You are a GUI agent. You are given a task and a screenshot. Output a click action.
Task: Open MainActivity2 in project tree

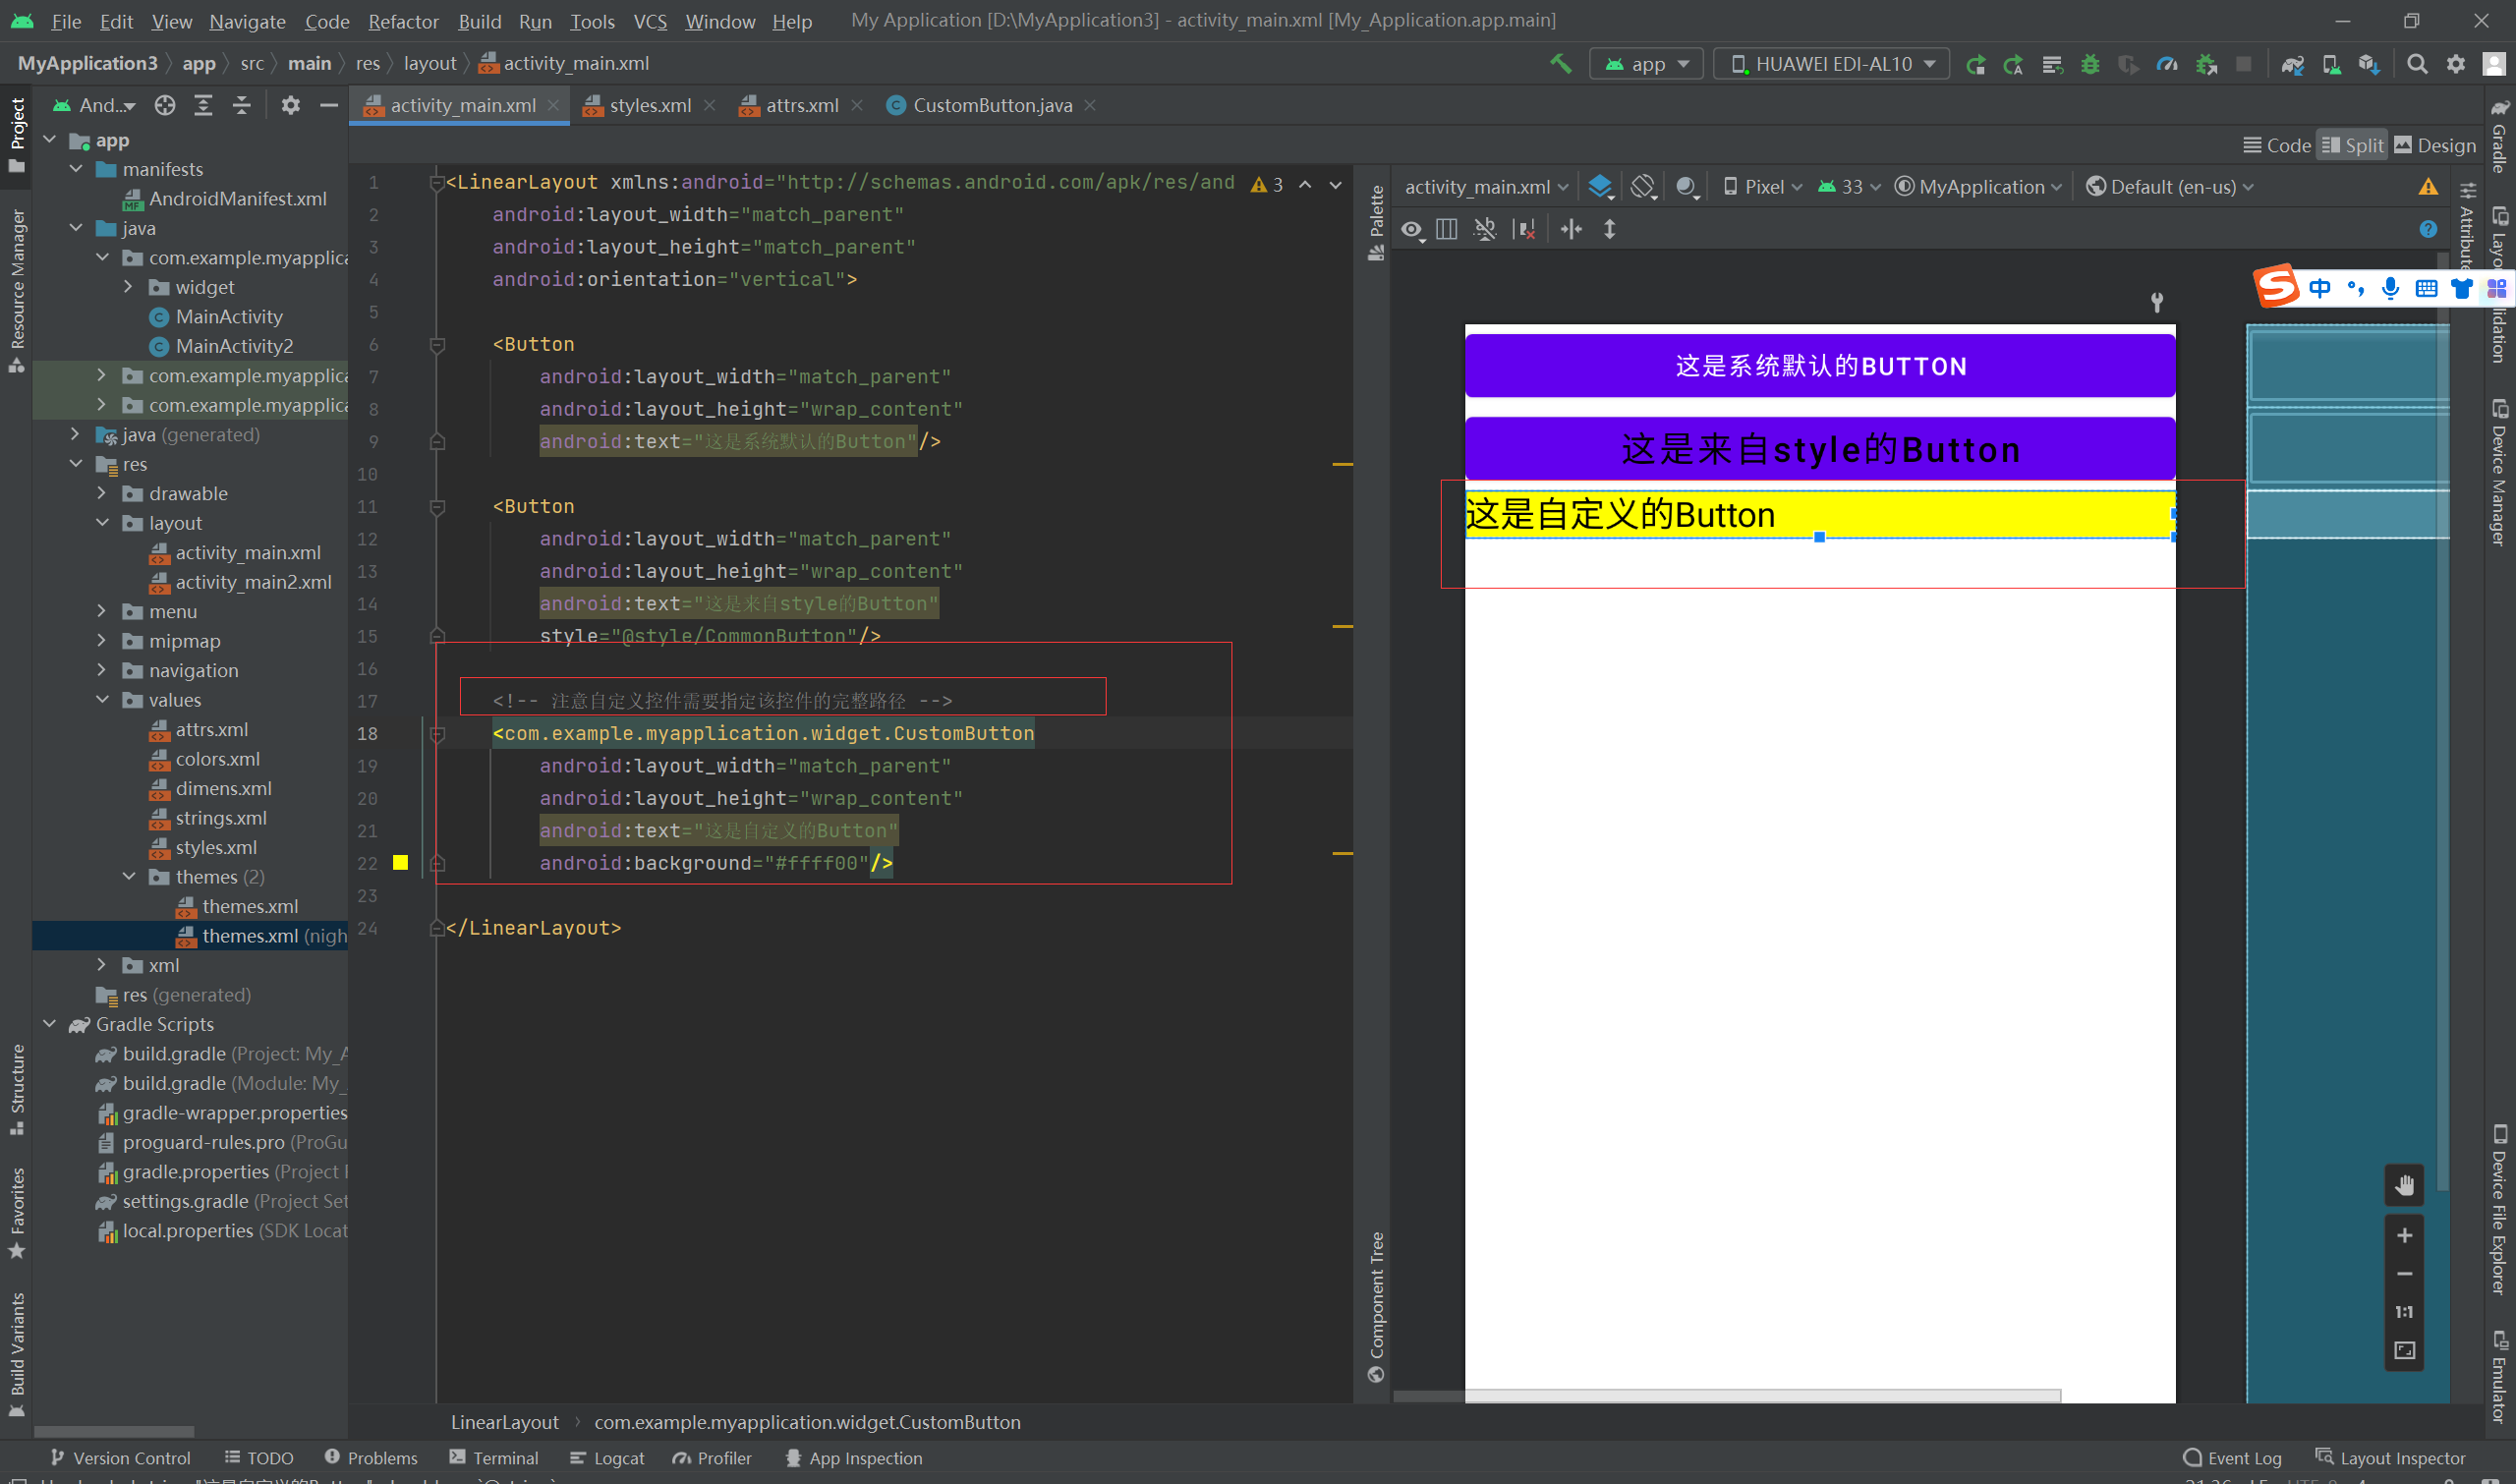point(234,346)
